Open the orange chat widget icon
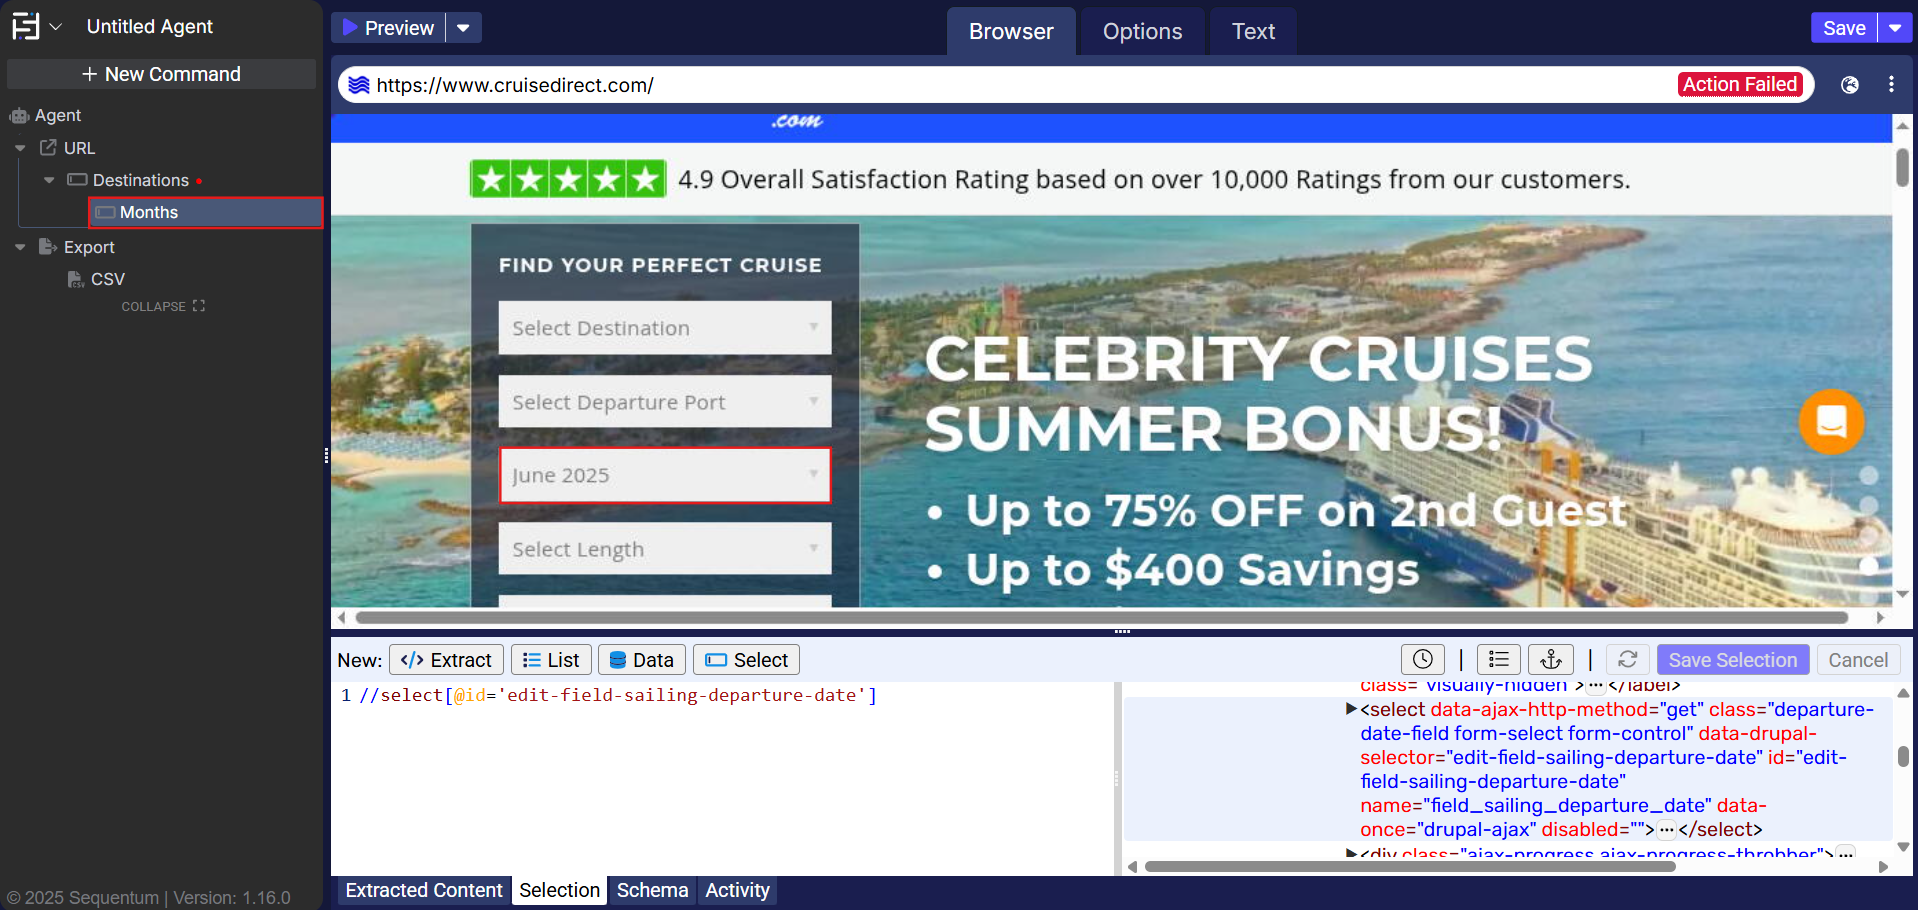Image resolution: width=1918 pixels, height=910 pixels. 1830,422
